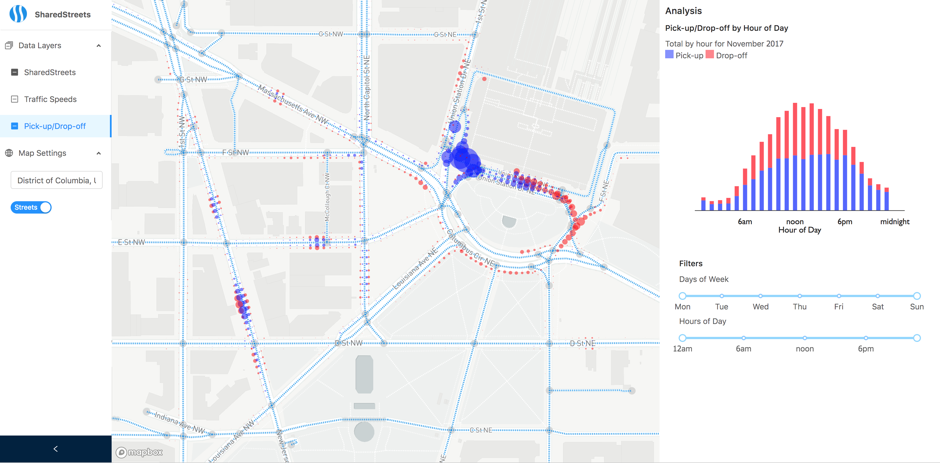This screenshot has height=463, width=940.
Task: Toggle the Traffic Speeds layer checkbox
Action: point(15,99)
